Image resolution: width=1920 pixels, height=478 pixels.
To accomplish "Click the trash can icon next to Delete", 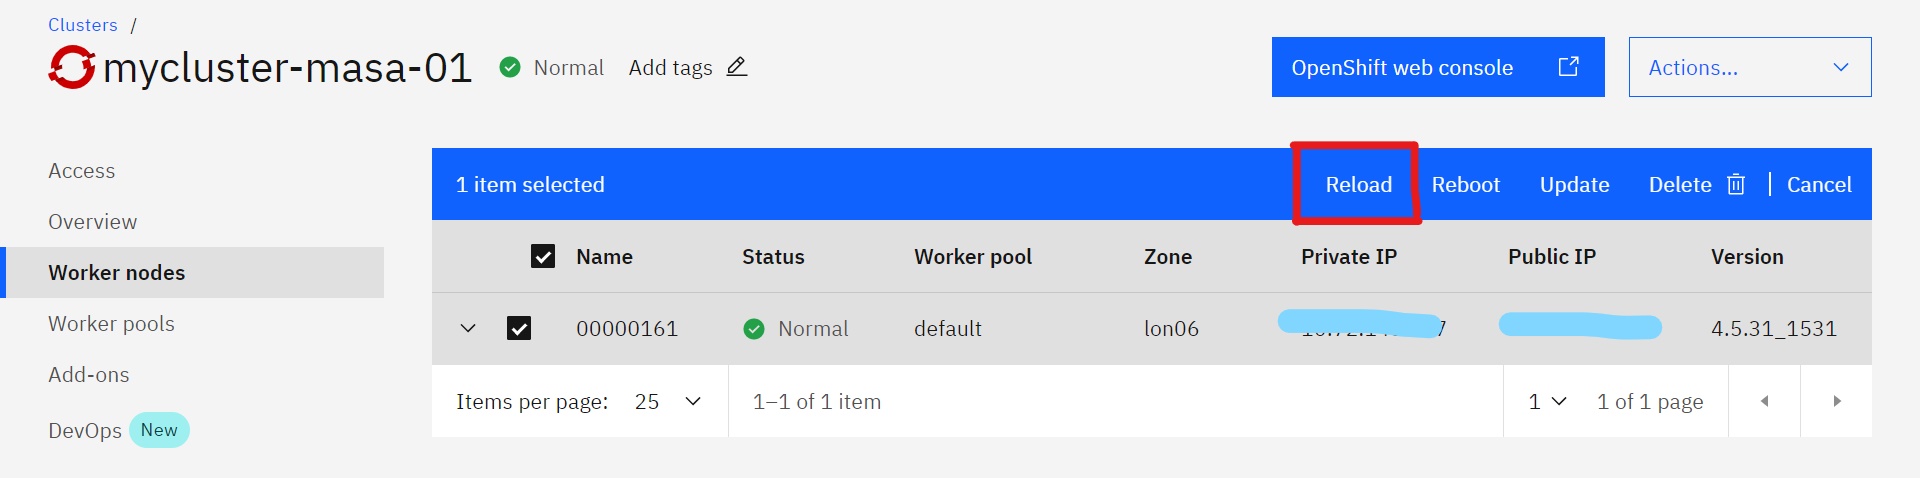I will [x=1736, y=184].
